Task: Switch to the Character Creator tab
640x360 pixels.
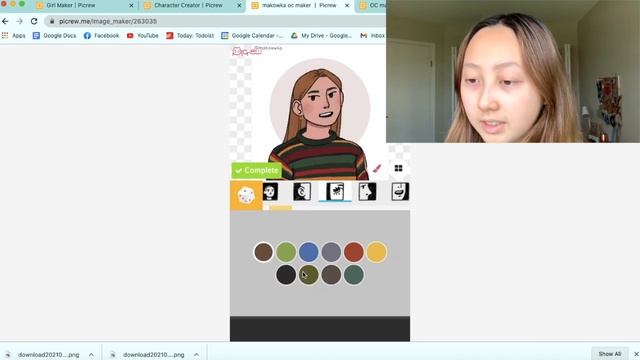Action: [x=189, y=6]
